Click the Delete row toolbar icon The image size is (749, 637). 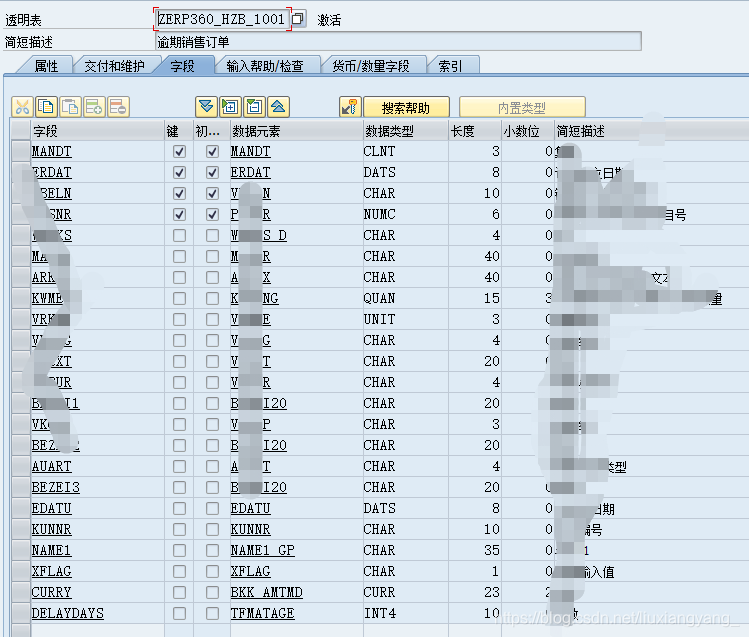tap(118, 107)
